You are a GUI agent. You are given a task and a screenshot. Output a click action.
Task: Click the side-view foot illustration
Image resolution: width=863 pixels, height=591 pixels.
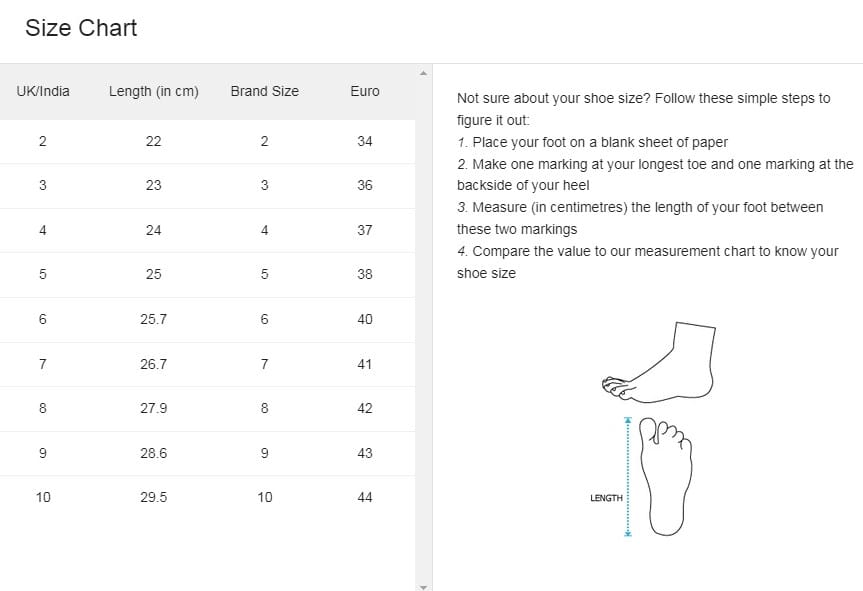(x=660, y=360)
